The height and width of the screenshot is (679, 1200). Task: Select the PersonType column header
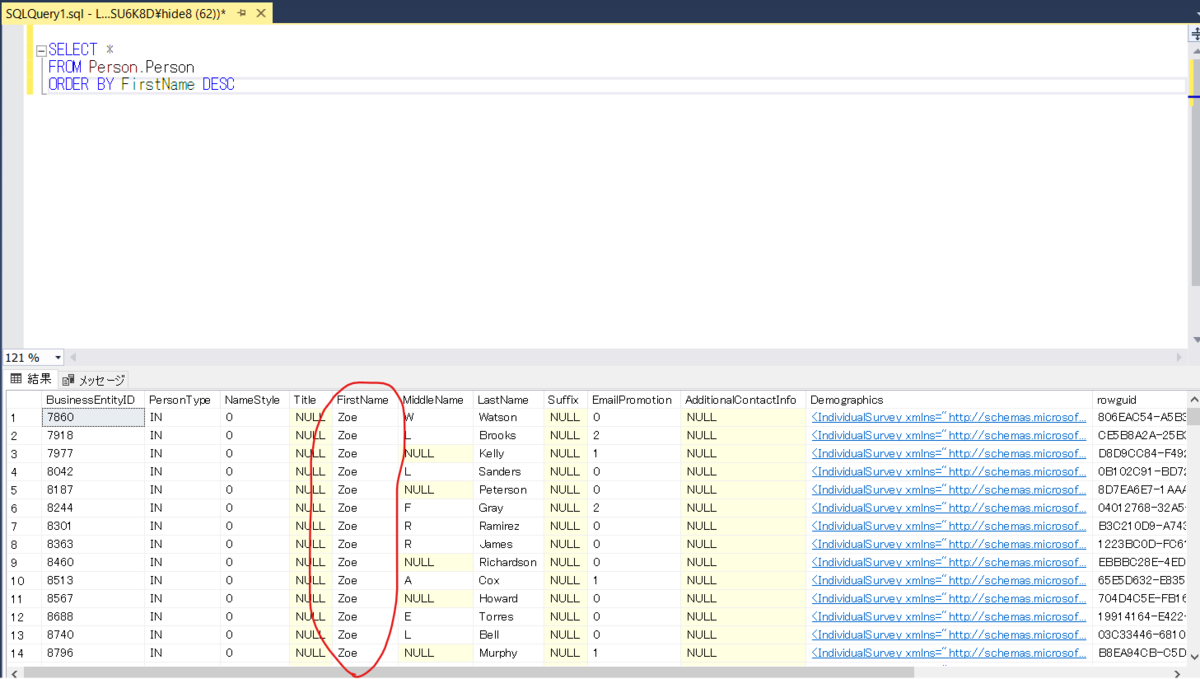(183, 399)
